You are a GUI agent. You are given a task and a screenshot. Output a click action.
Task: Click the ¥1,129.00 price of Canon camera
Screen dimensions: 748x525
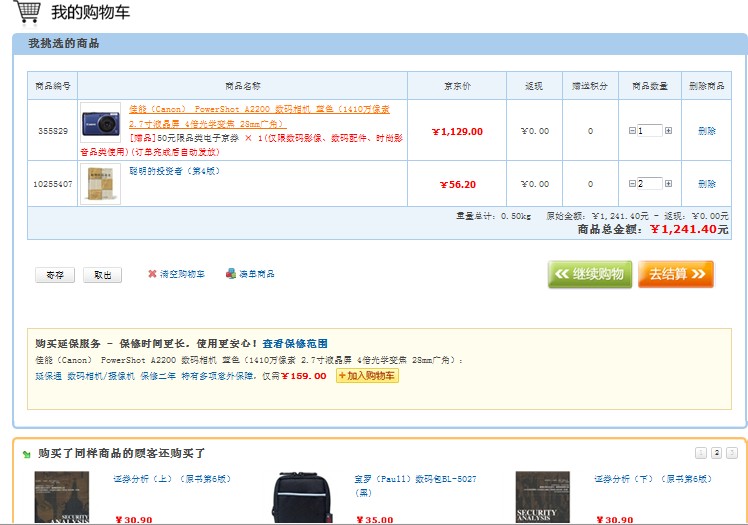[x=457, y=132]
